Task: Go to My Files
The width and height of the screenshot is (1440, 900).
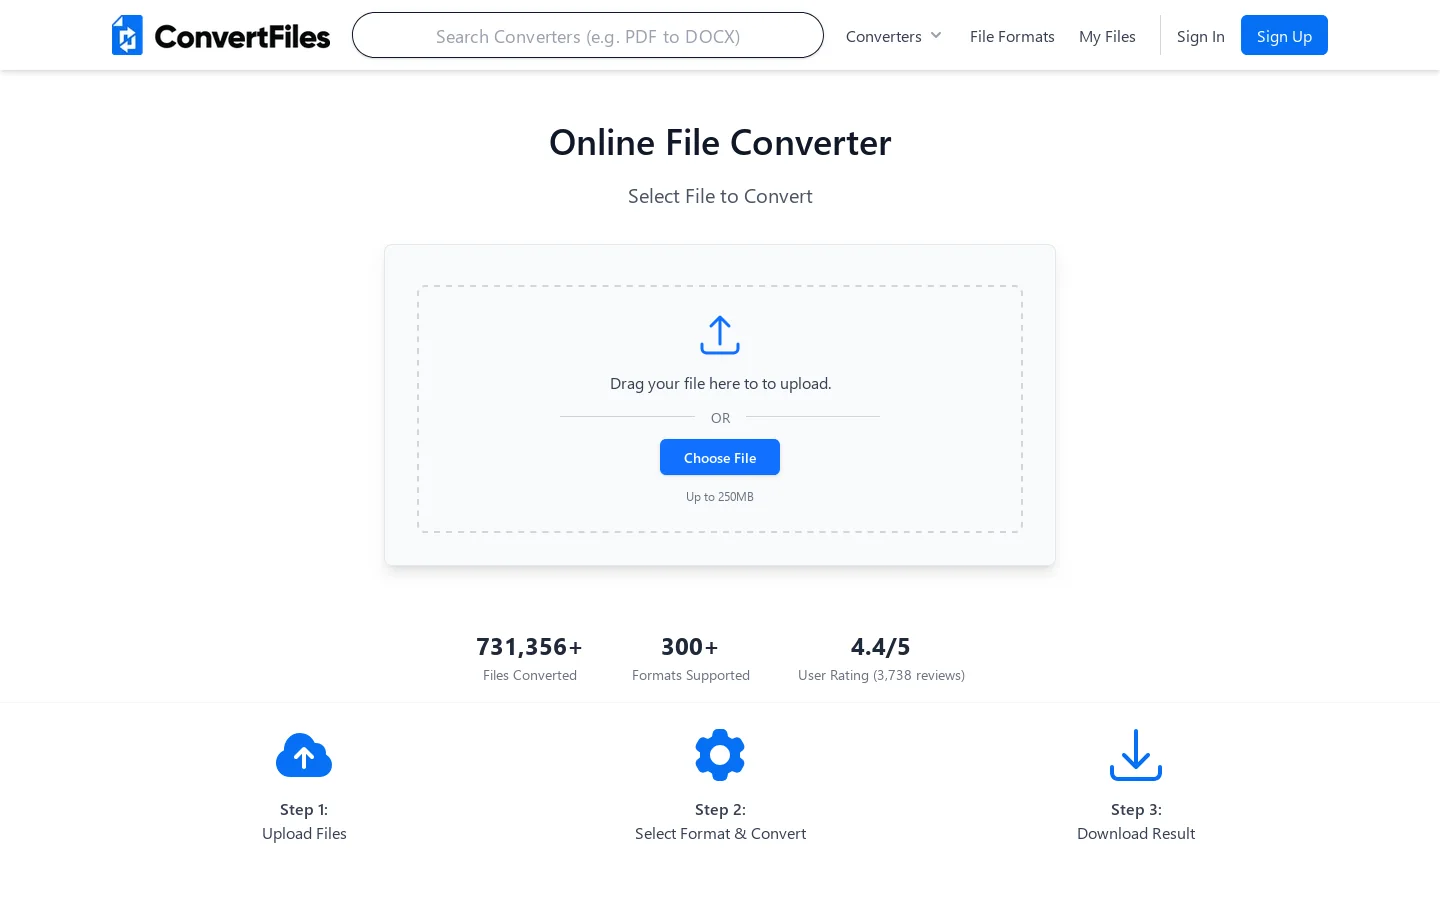Action: pyautogui.click(x=1107, y=36)
